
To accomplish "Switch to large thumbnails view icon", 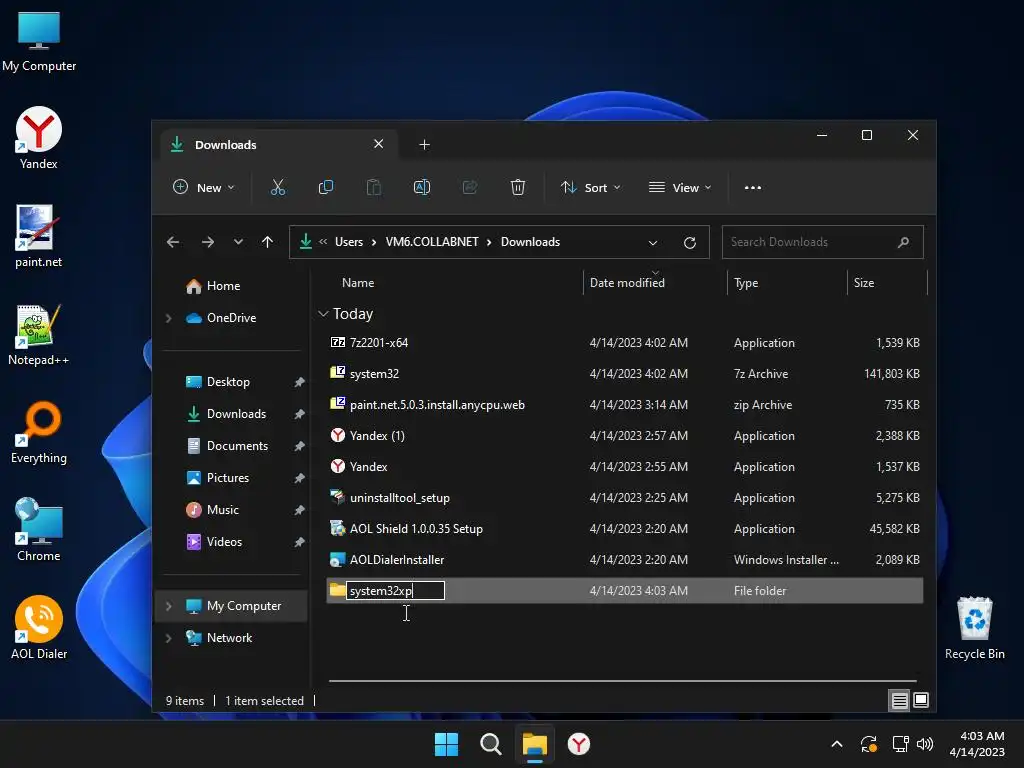I will (921, 700).
